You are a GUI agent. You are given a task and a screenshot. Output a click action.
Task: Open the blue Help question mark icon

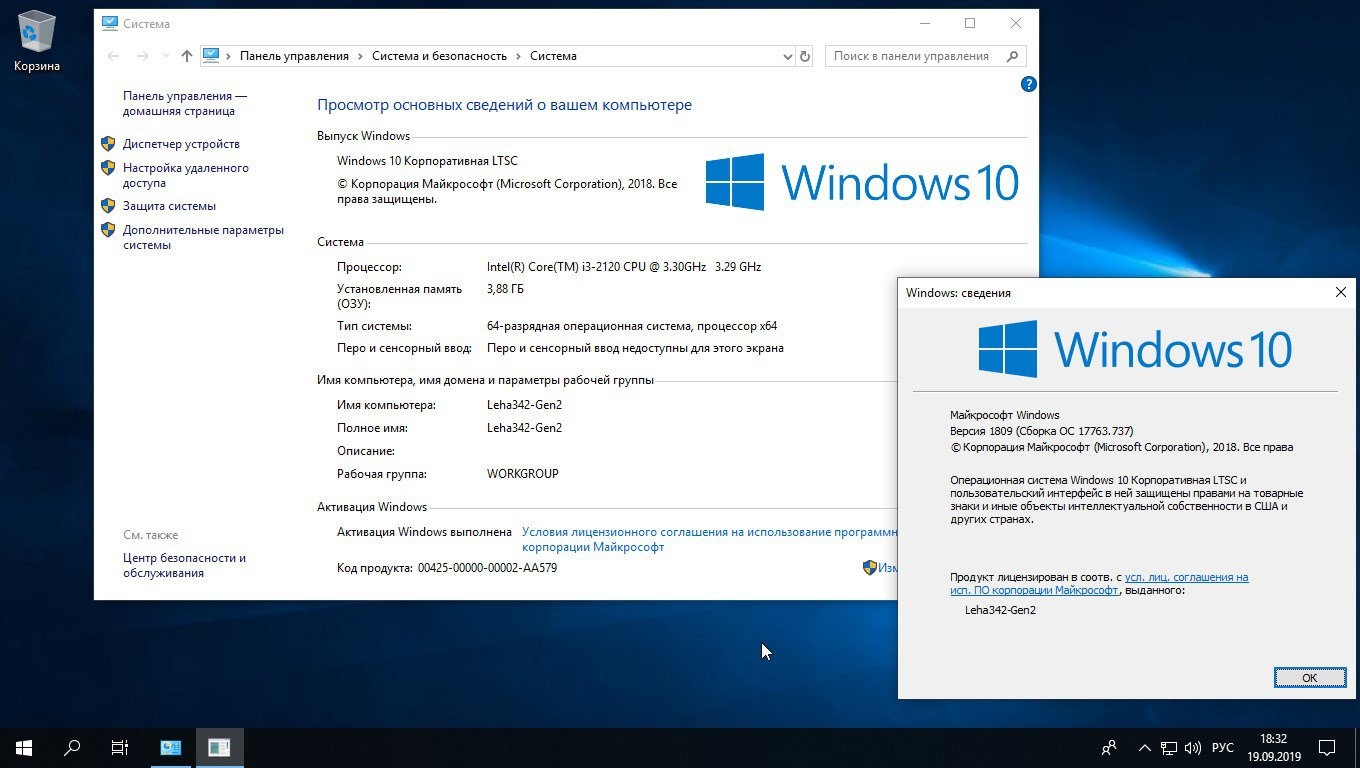[1028, 84]
